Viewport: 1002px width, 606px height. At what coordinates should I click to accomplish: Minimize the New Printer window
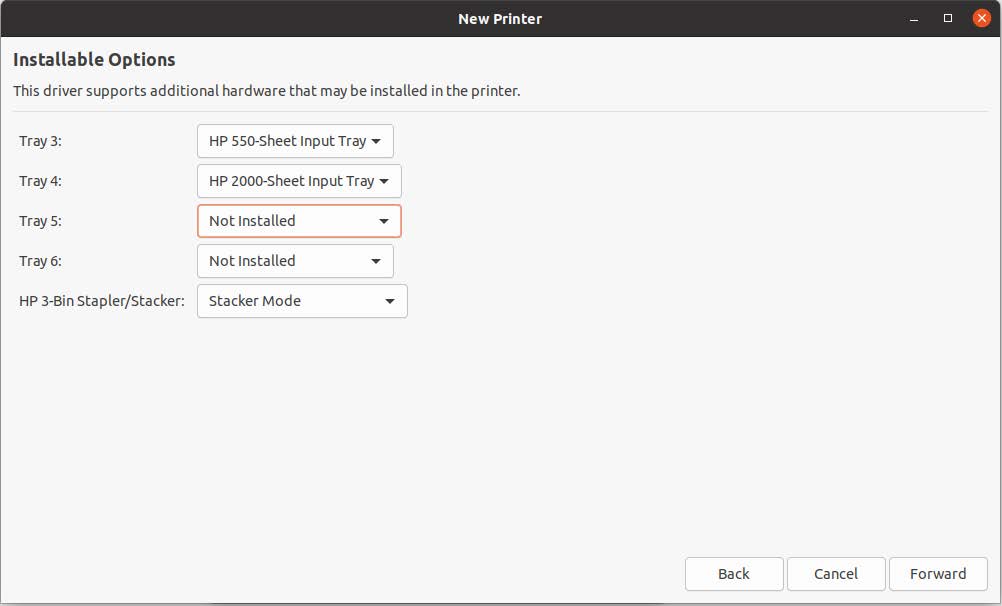915,18
